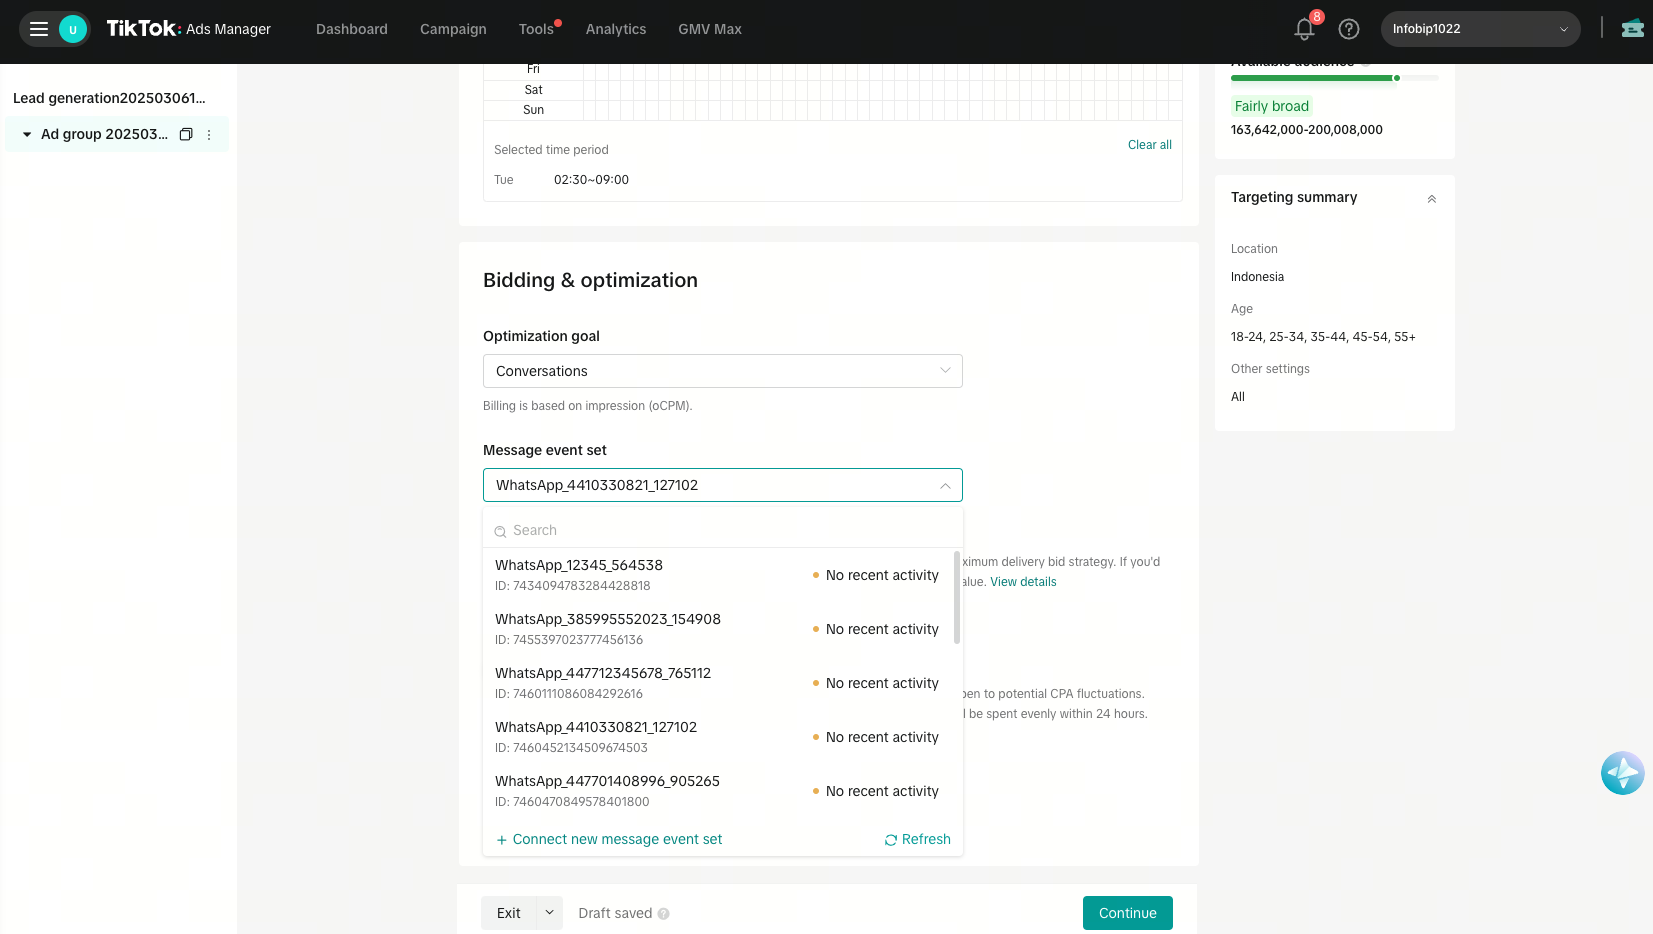1653x934 pixels.
Task: Click the top-right teal assistant icon
Action: coord(1632,28)
